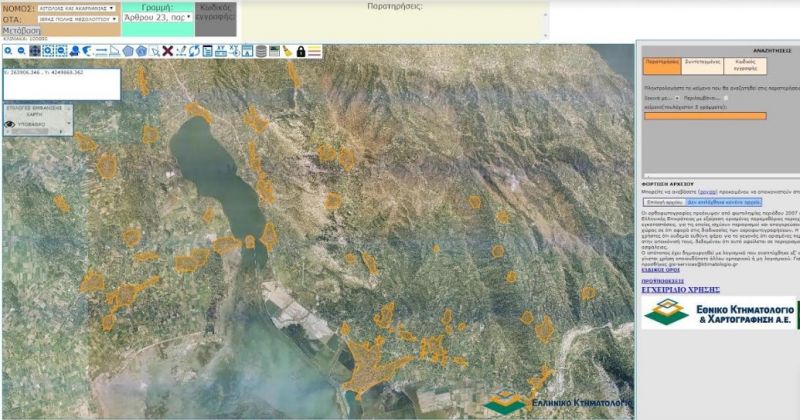This screenshot has height=420, width=800.
Task: Expand the Γραμμή 'Άρθρου 23' dropdown
Action: (157, 18)
